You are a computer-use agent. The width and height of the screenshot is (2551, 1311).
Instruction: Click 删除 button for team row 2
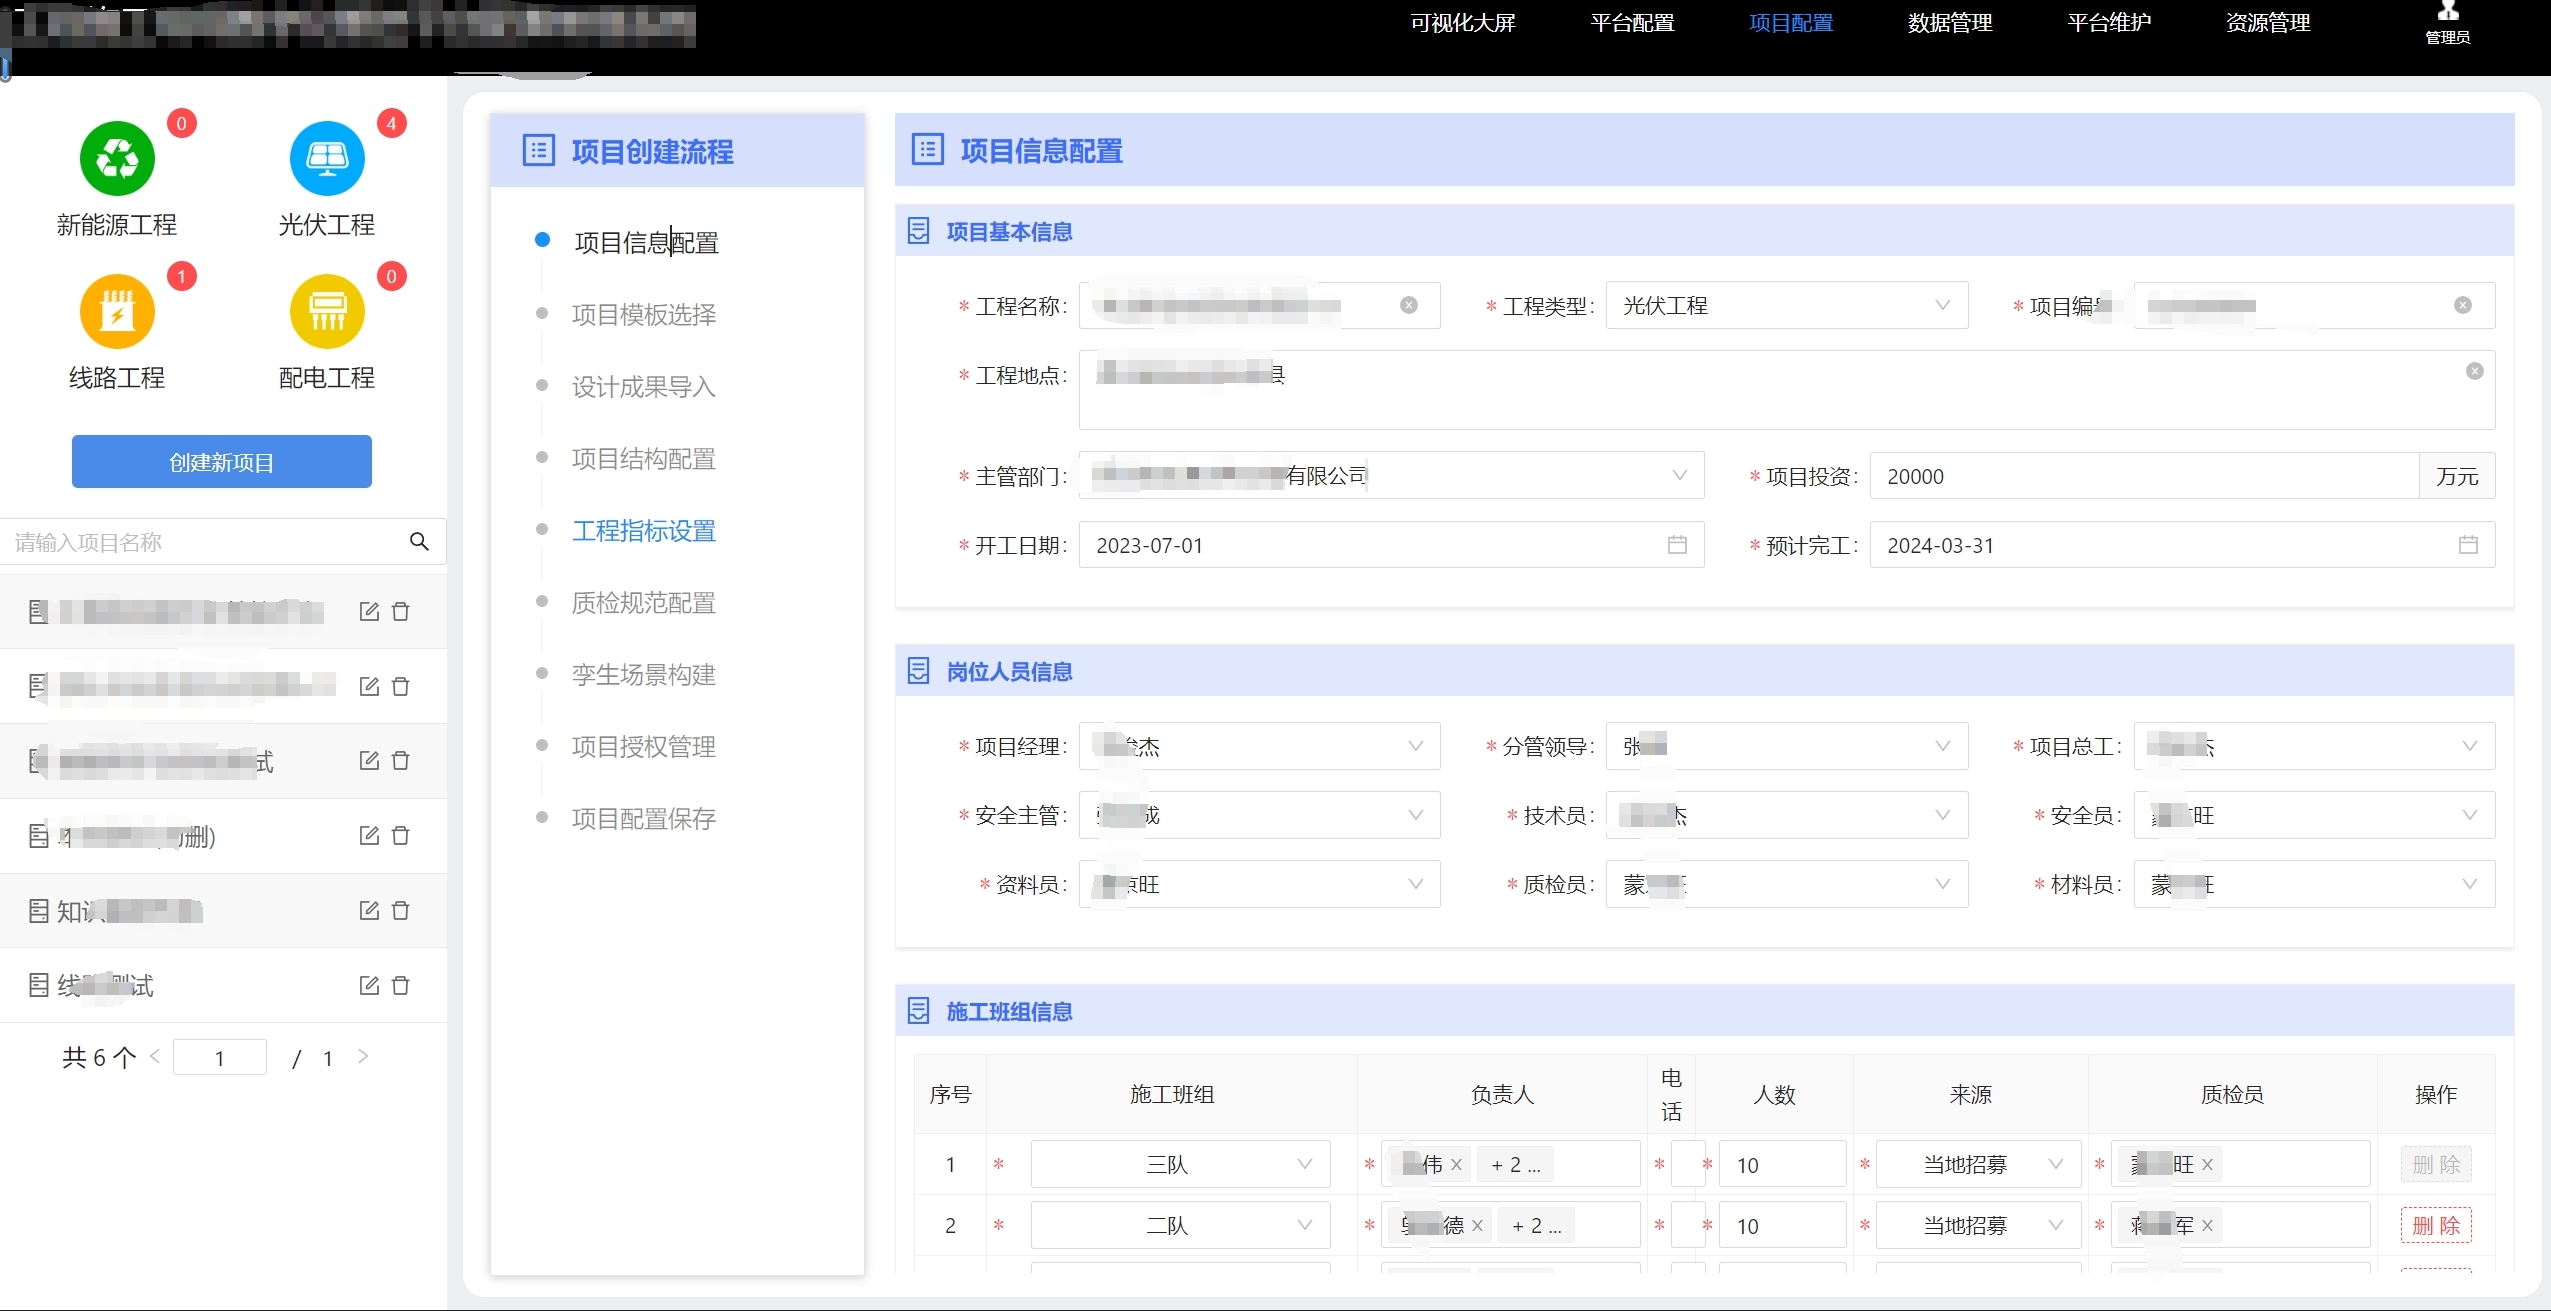(x=2436, y=1225)
